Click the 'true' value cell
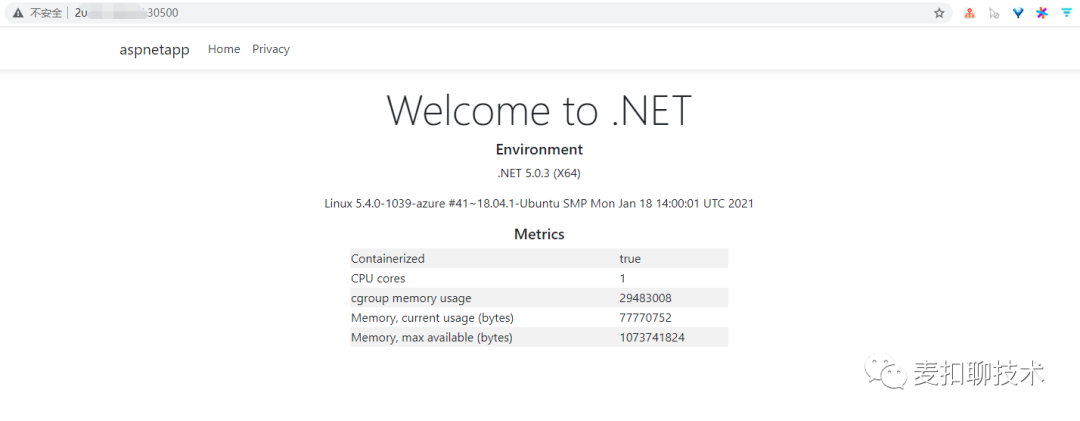The height and width of the screenshot is (421, 1080). 630,258
